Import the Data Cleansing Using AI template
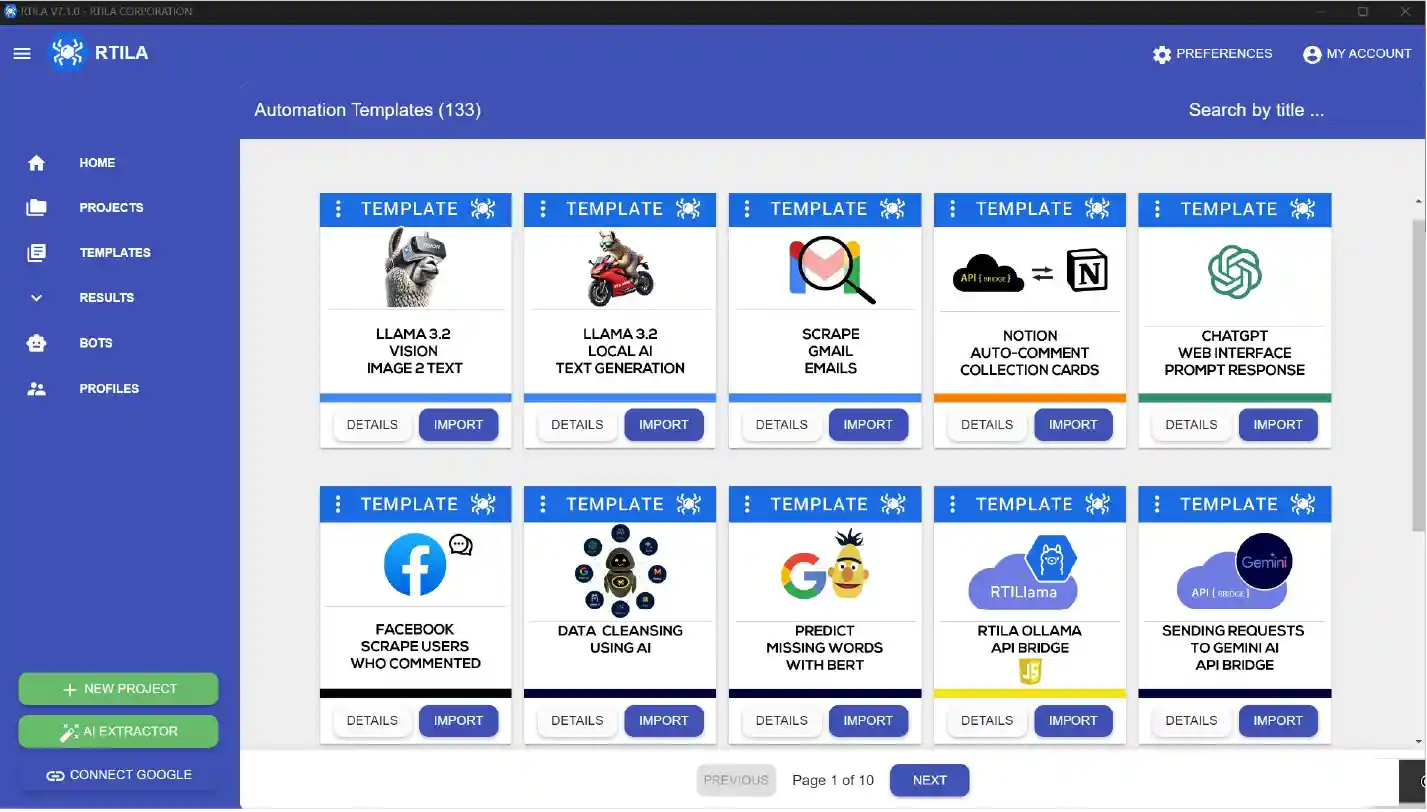The image size is (1427, 812). pyautogui.click(x=664, y=721)
